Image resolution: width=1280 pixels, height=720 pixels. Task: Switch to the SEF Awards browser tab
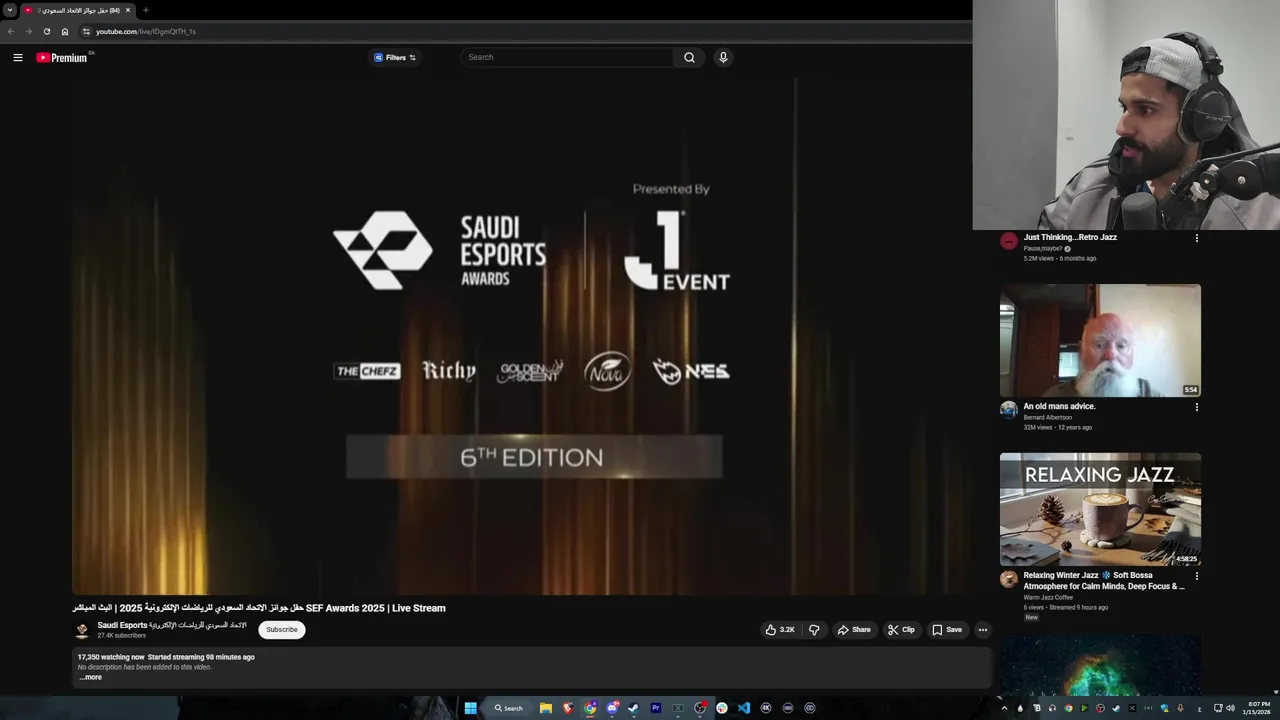pos(77,10)
